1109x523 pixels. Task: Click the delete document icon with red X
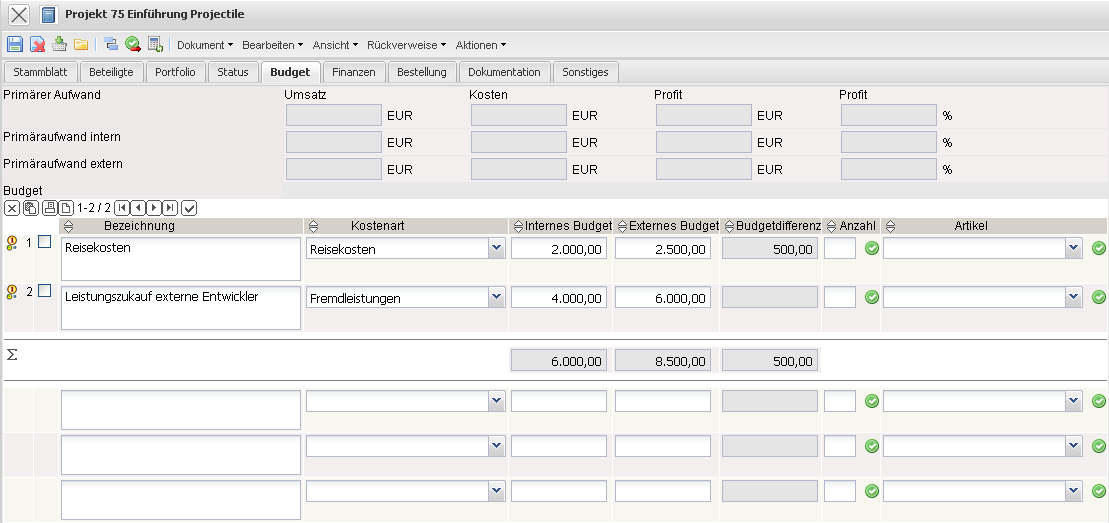click(x=37, y=44)
